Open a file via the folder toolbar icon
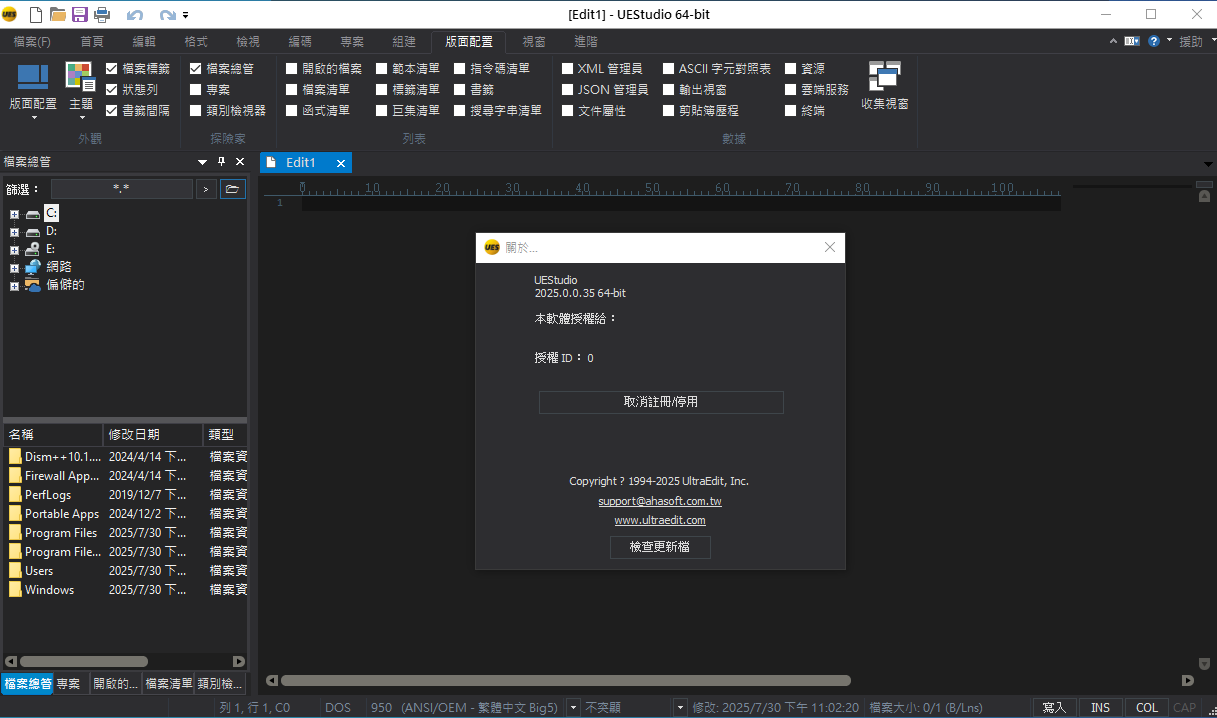Screen dimensions: 1217x718 coord(60,14)
